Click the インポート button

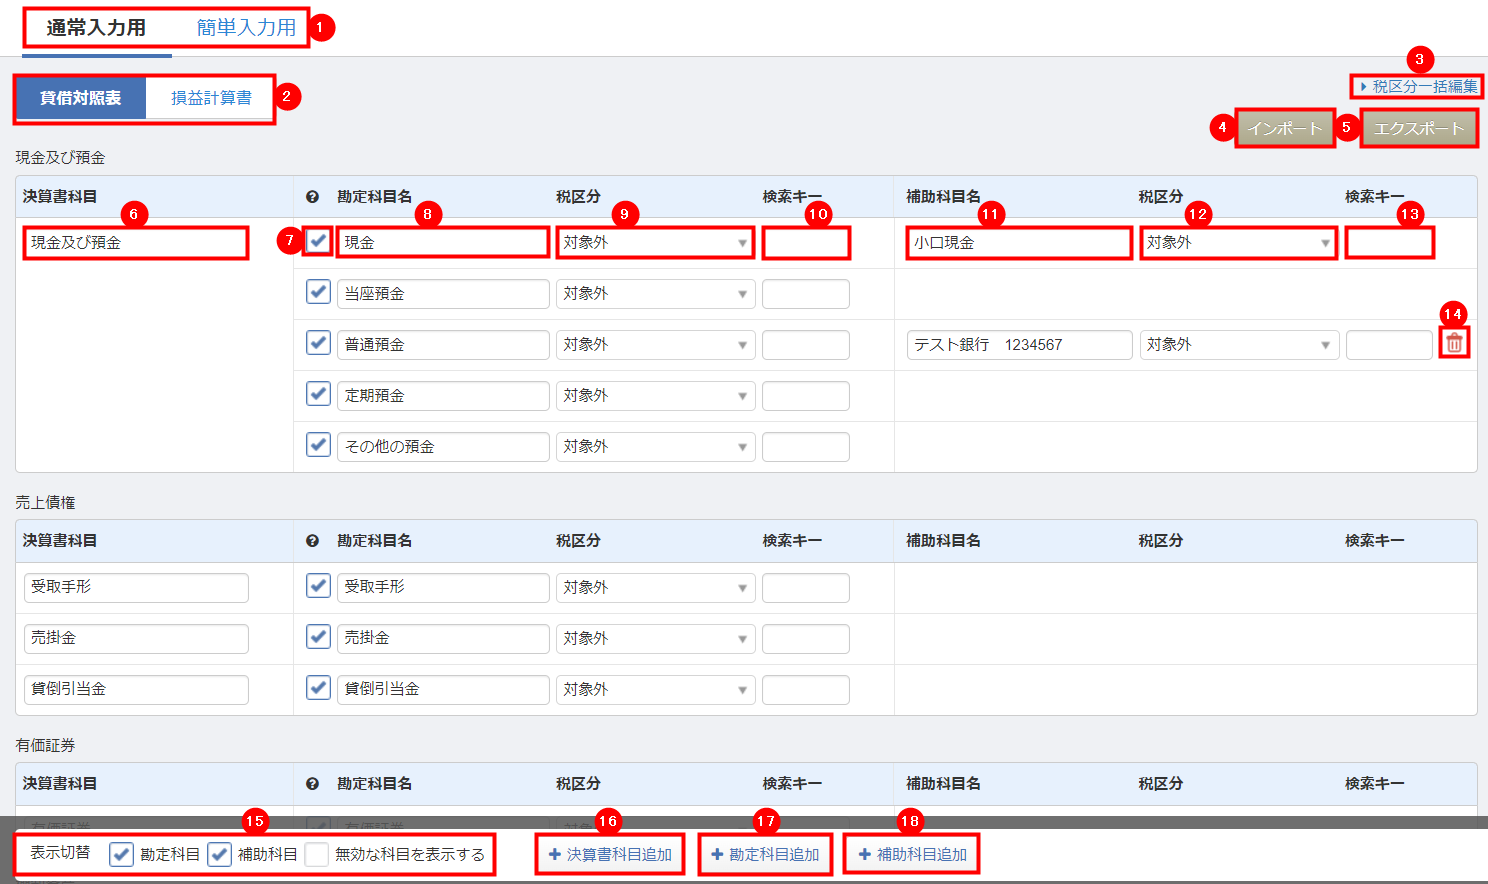tap(1285, 128)
